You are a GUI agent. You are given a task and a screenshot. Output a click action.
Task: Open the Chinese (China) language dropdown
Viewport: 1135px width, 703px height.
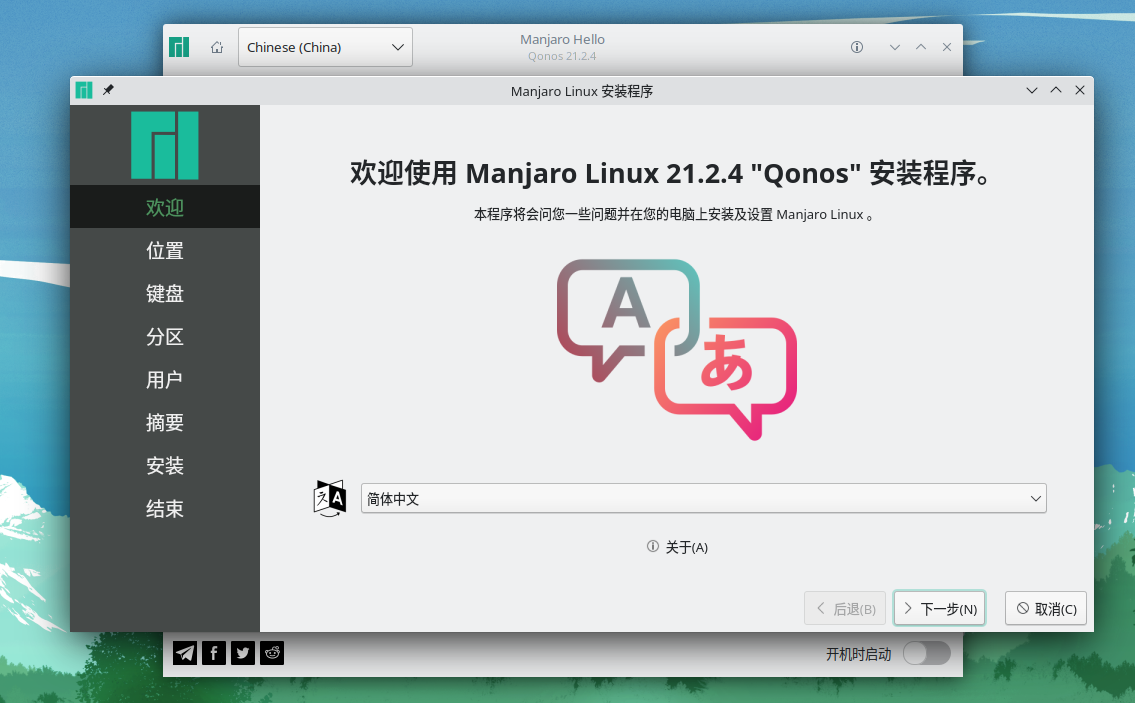pos(325,47)
